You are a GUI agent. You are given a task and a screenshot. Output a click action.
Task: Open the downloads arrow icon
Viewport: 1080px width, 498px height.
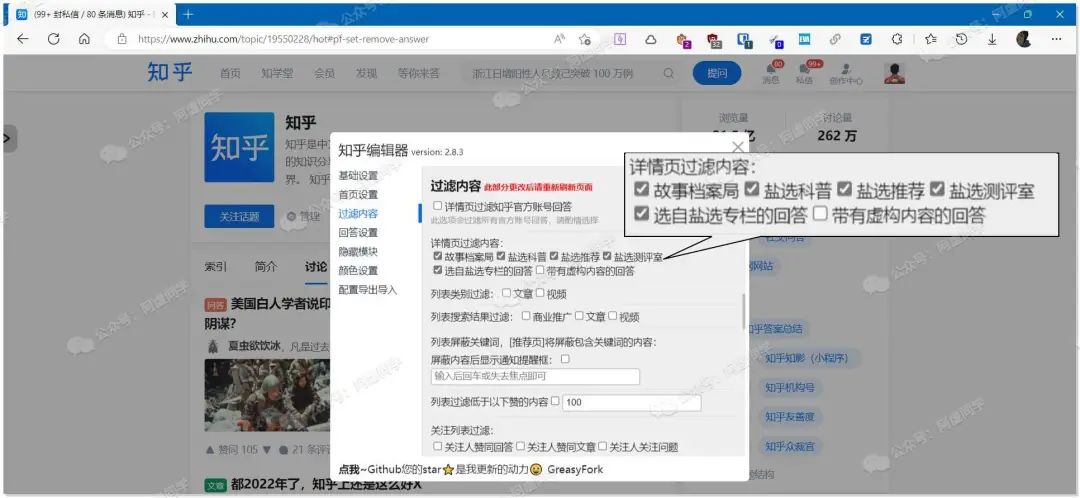pyautogui.click(x=992, y=39)
